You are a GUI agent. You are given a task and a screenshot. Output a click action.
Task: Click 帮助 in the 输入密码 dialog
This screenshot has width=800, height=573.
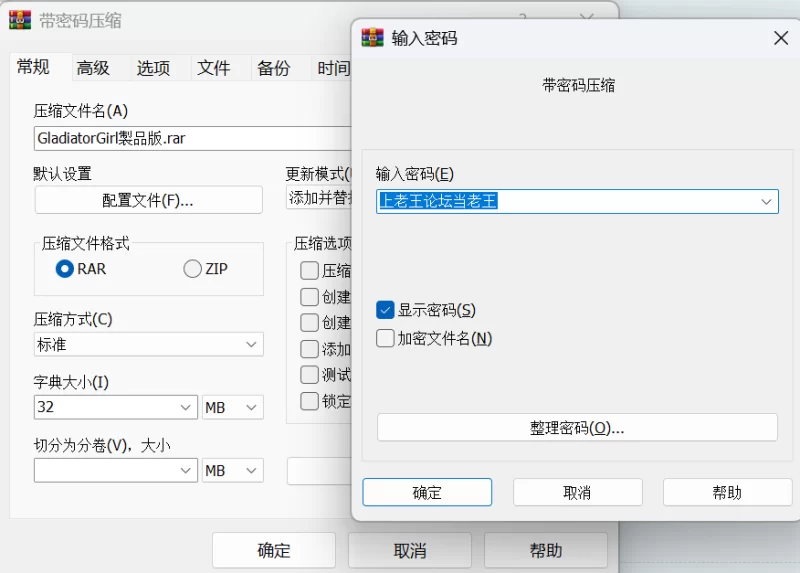click(x=727, y=492)
